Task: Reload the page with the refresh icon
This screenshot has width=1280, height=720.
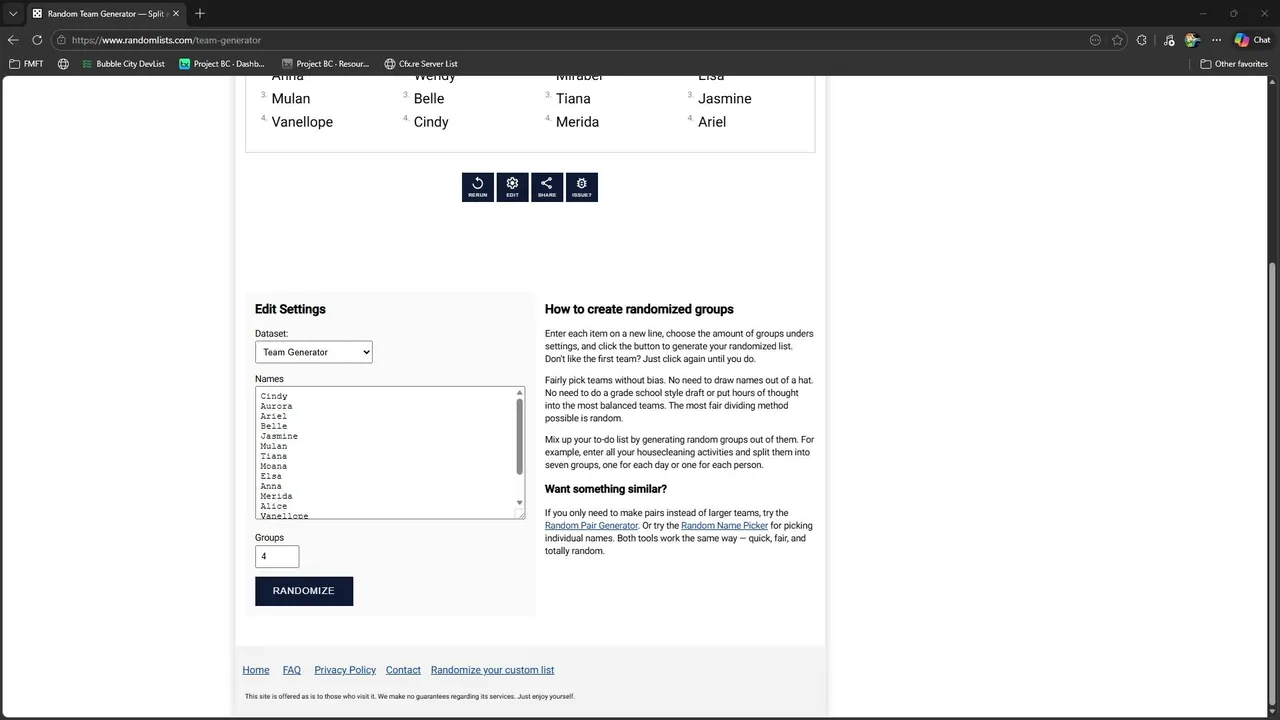Action: click(x=37, y=40)
